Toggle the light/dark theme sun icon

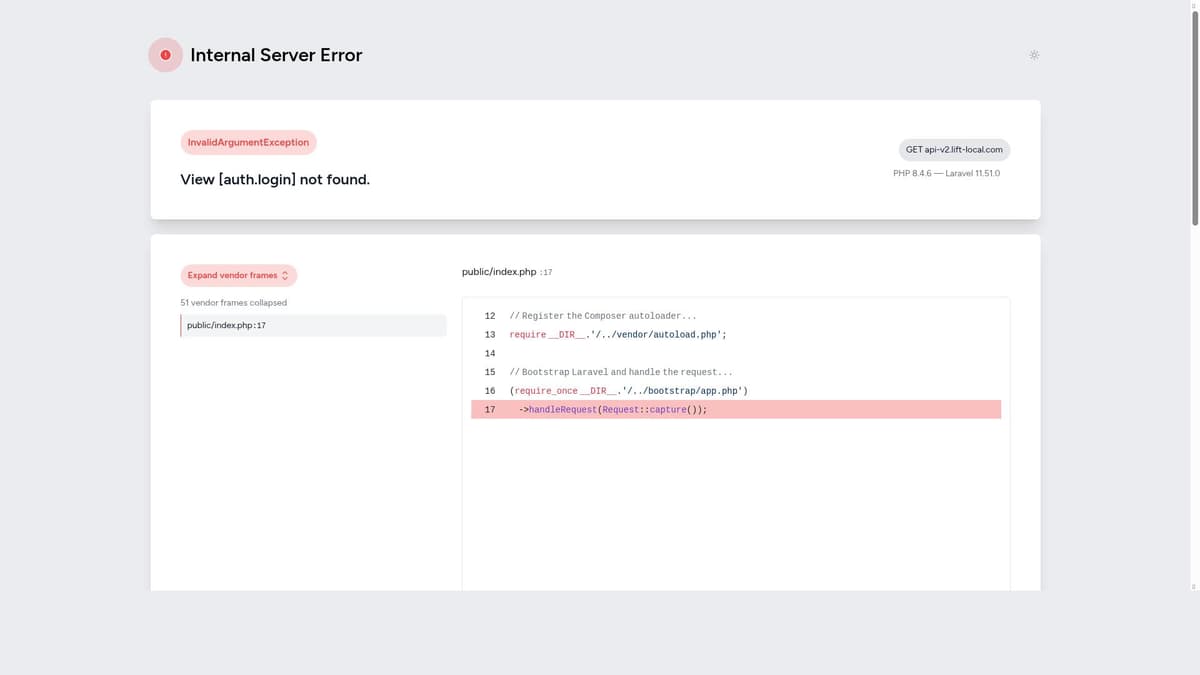coord(1034,54)
